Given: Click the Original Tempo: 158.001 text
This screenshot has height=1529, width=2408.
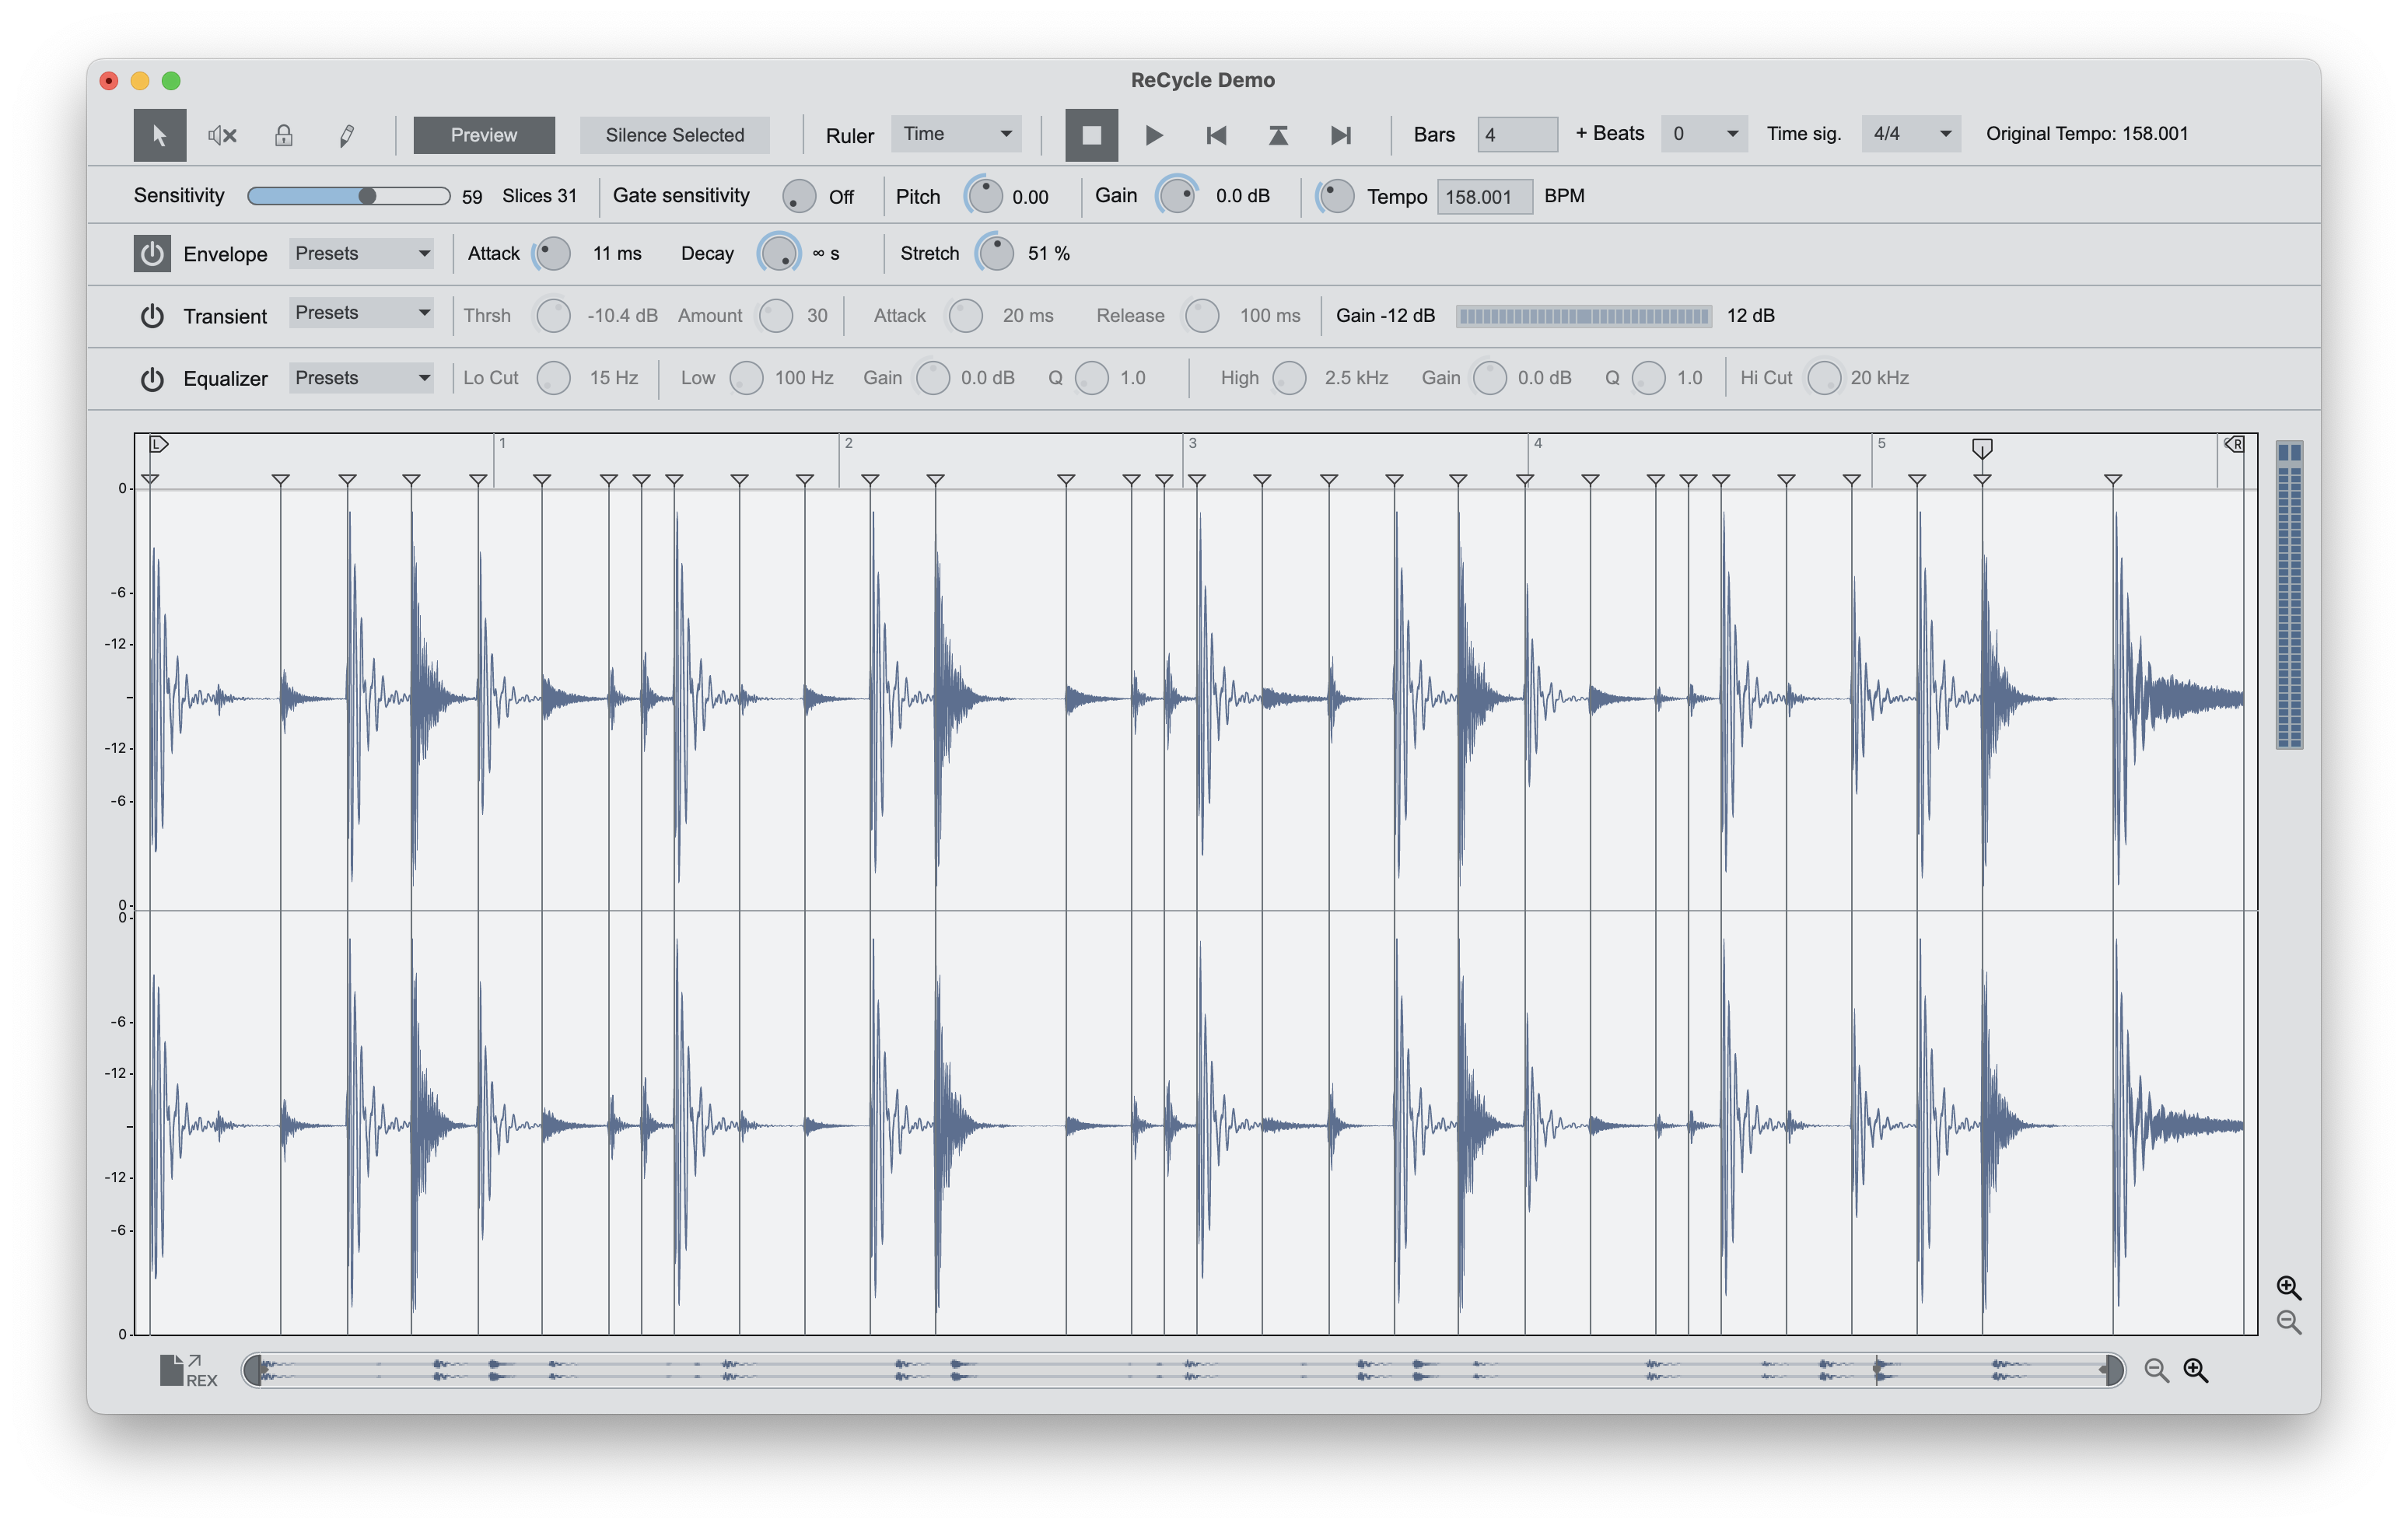Looking at the screenshot, I should (x=2087, y=134).
